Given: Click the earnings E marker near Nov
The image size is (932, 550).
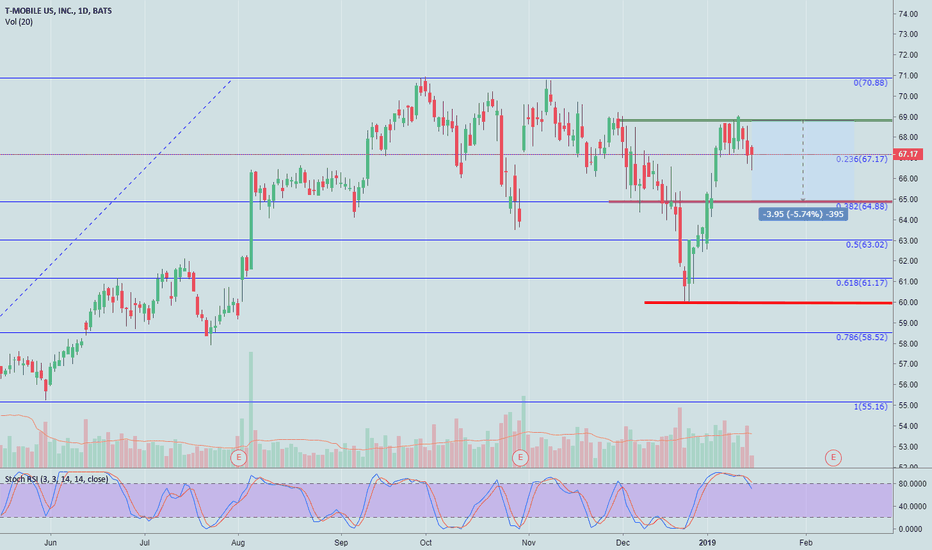Looking at the screenshot, I should coord(520,457).
